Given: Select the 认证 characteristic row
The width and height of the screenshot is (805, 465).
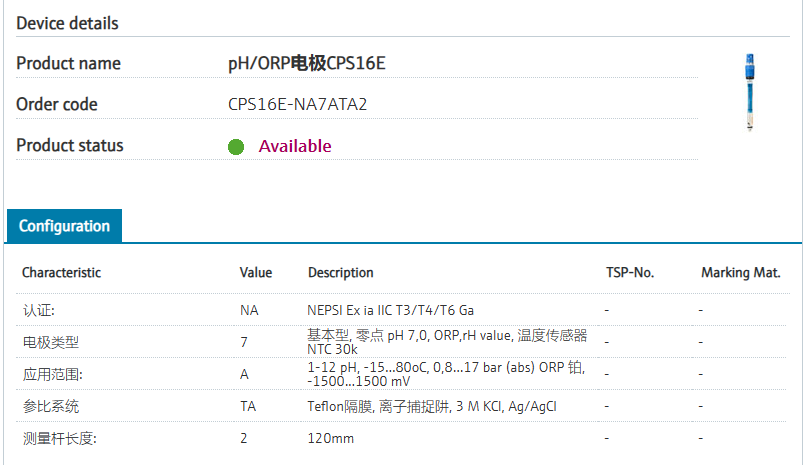Looking at the screenshot, I should click(46, 311).
